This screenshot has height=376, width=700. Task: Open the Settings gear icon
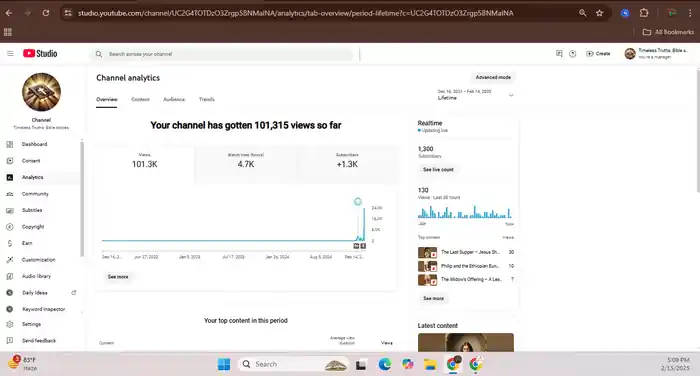click(10, 324)
